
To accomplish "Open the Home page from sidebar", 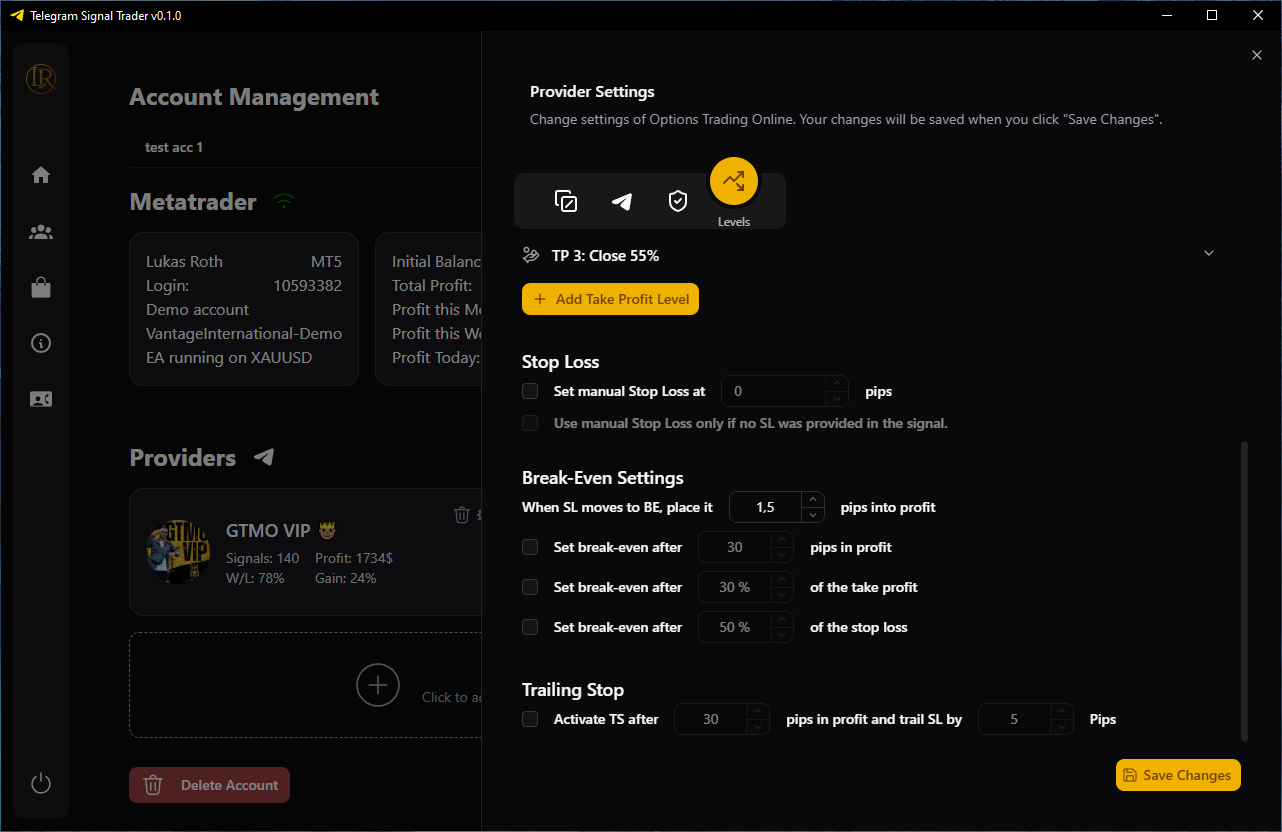I will [41, 175].
